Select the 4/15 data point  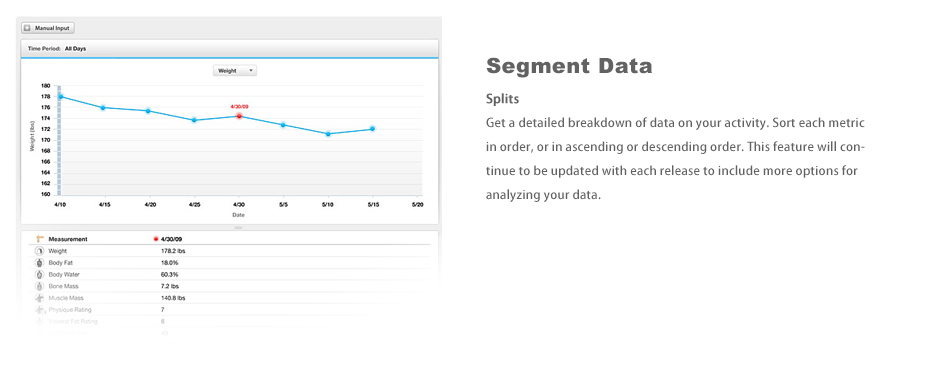click(x=103, y=107)
